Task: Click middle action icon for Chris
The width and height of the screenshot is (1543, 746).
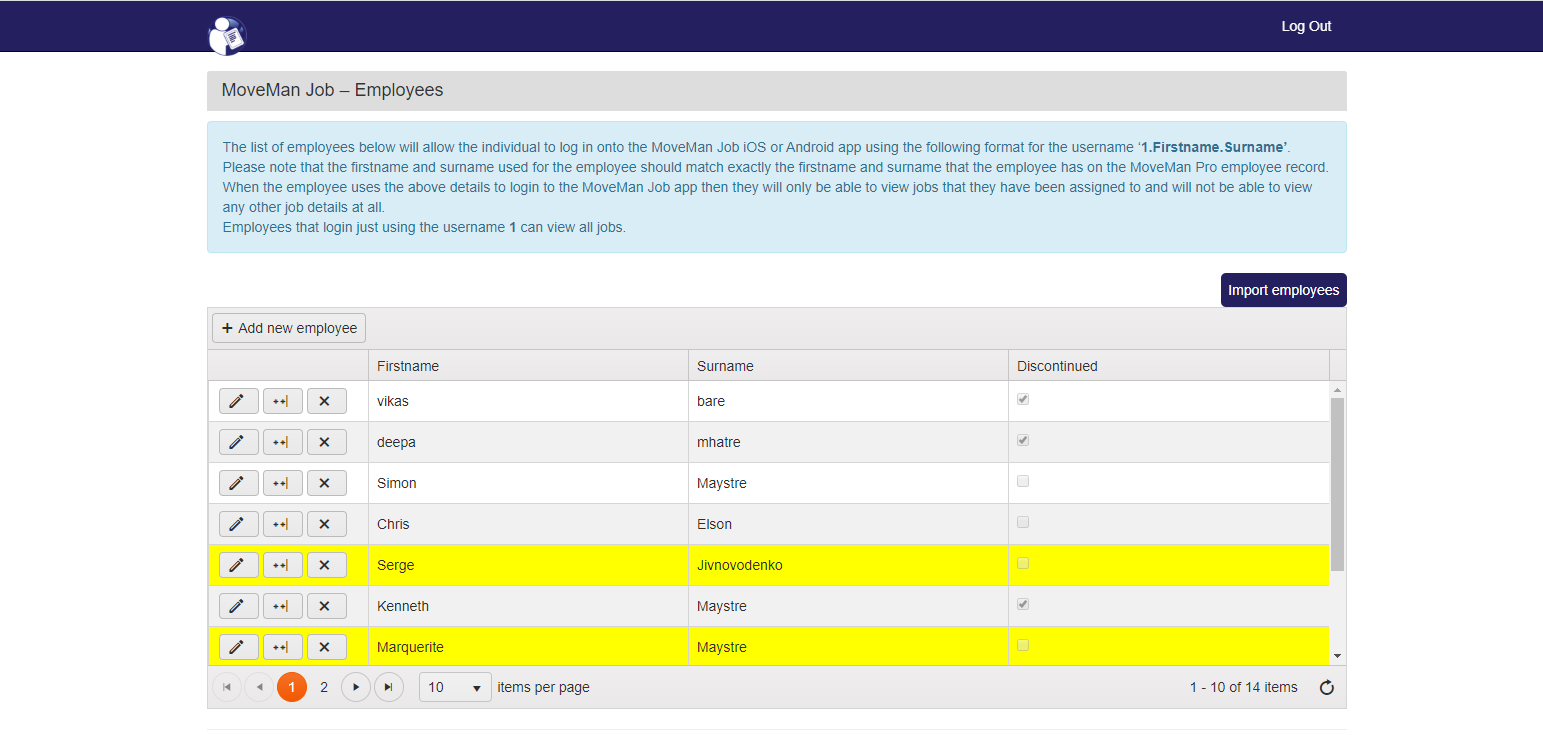Action: coord(283,524)
